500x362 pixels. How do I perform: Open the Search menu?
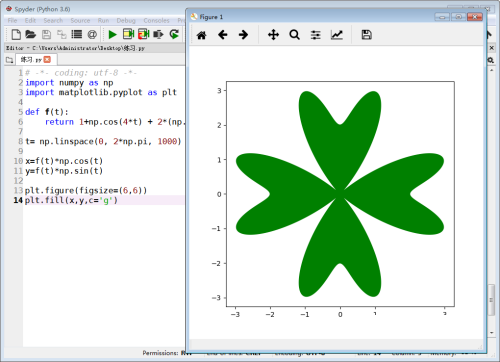(x=53, y=21)
